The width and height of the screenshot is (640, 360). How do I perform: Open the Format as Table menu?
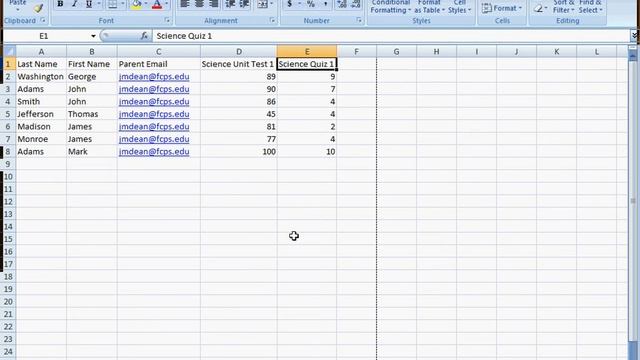click(429, 7)
